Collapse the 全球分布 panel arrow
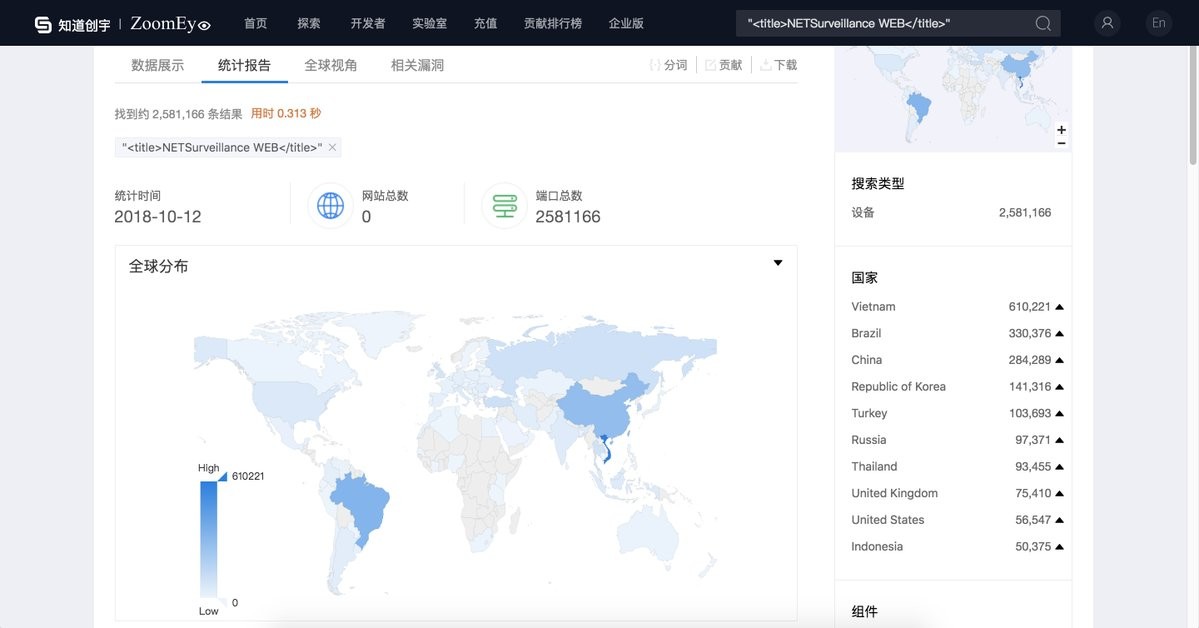The height and width of the screenshot is (628, 1199). 778,263
